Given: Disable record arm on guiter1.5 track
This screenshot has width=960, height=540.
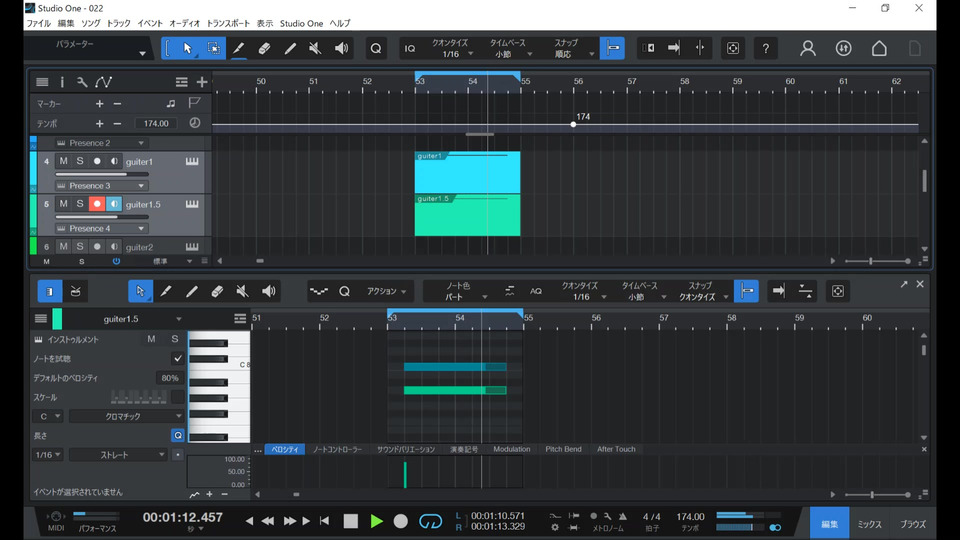Looking at the screenshot, I should click(97, 204).
